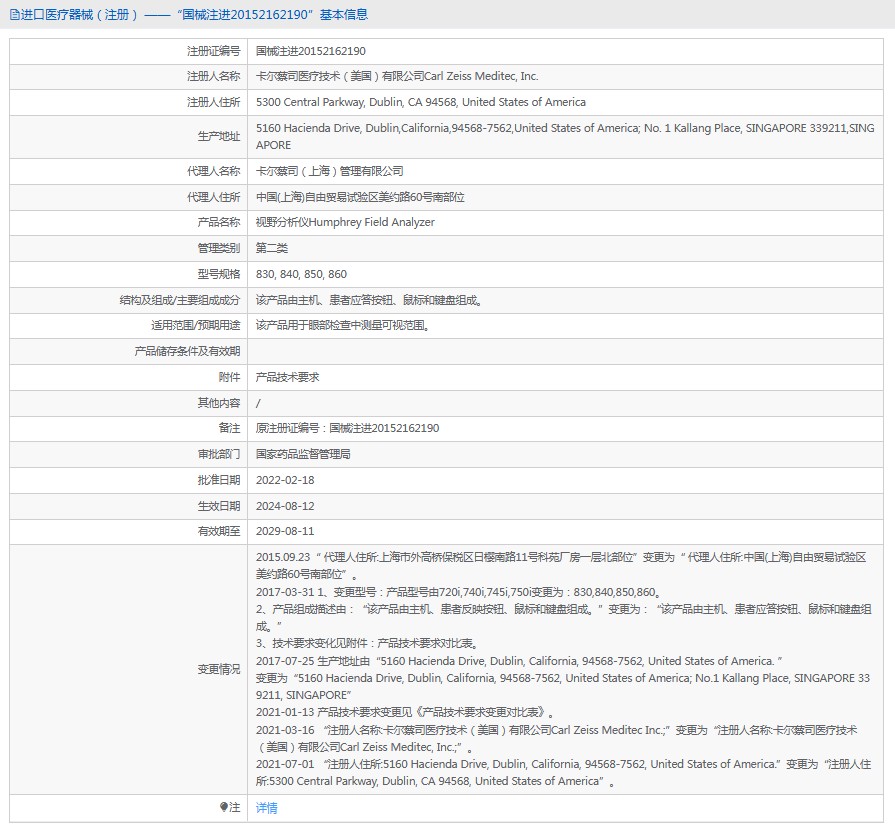Click the 批准日期 label
895x831 pixels.
click(x=219, y=481)
